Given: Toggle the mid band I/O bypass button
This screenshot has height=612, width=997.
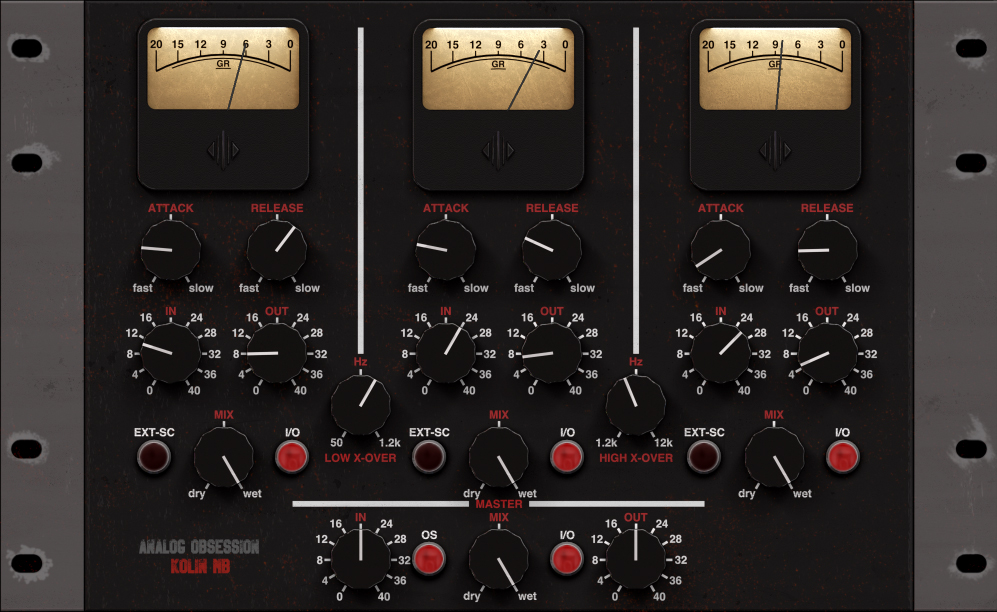Looking at the screenshot, I should tap(567, 456).
